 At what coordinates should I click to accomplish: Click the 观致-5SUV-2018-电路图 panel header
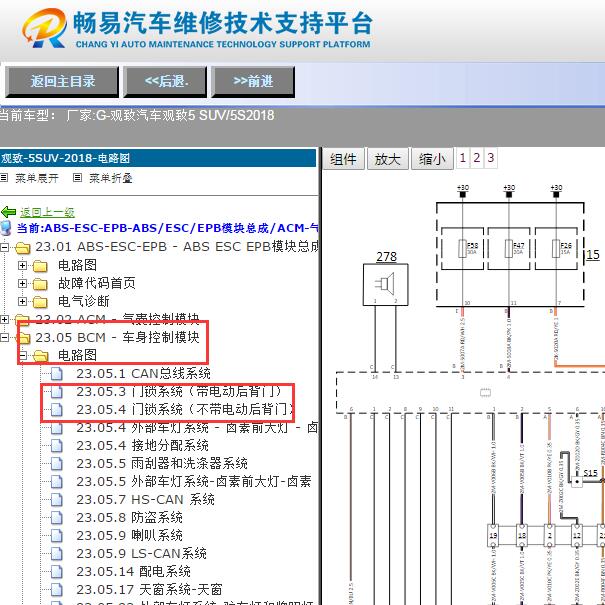pos(158,158)
